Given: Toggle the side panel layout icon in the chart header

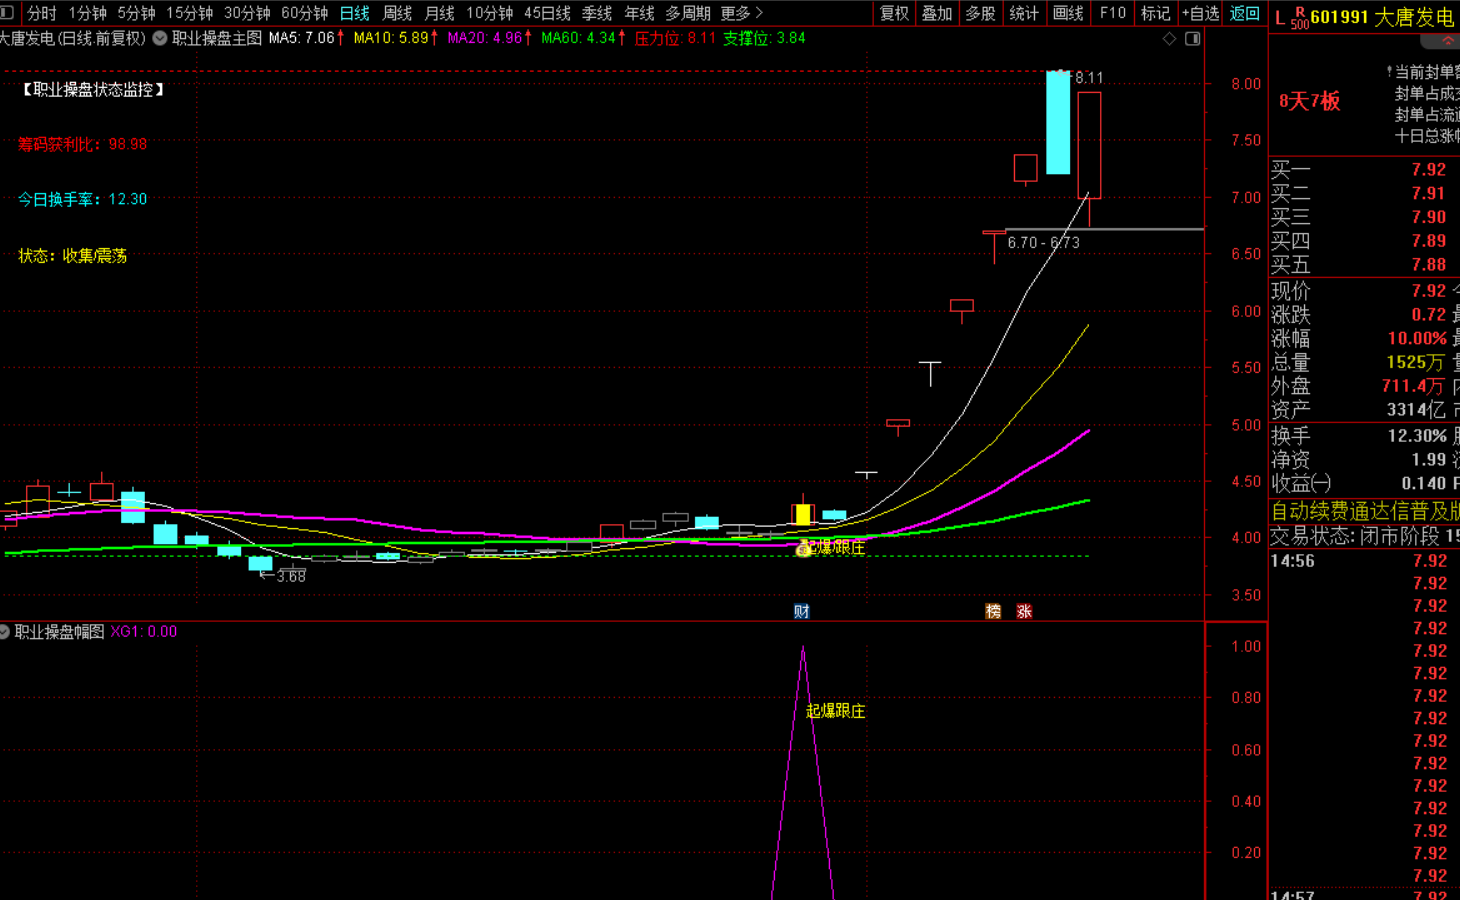Looking at the screenshot, I should 1193,38.
